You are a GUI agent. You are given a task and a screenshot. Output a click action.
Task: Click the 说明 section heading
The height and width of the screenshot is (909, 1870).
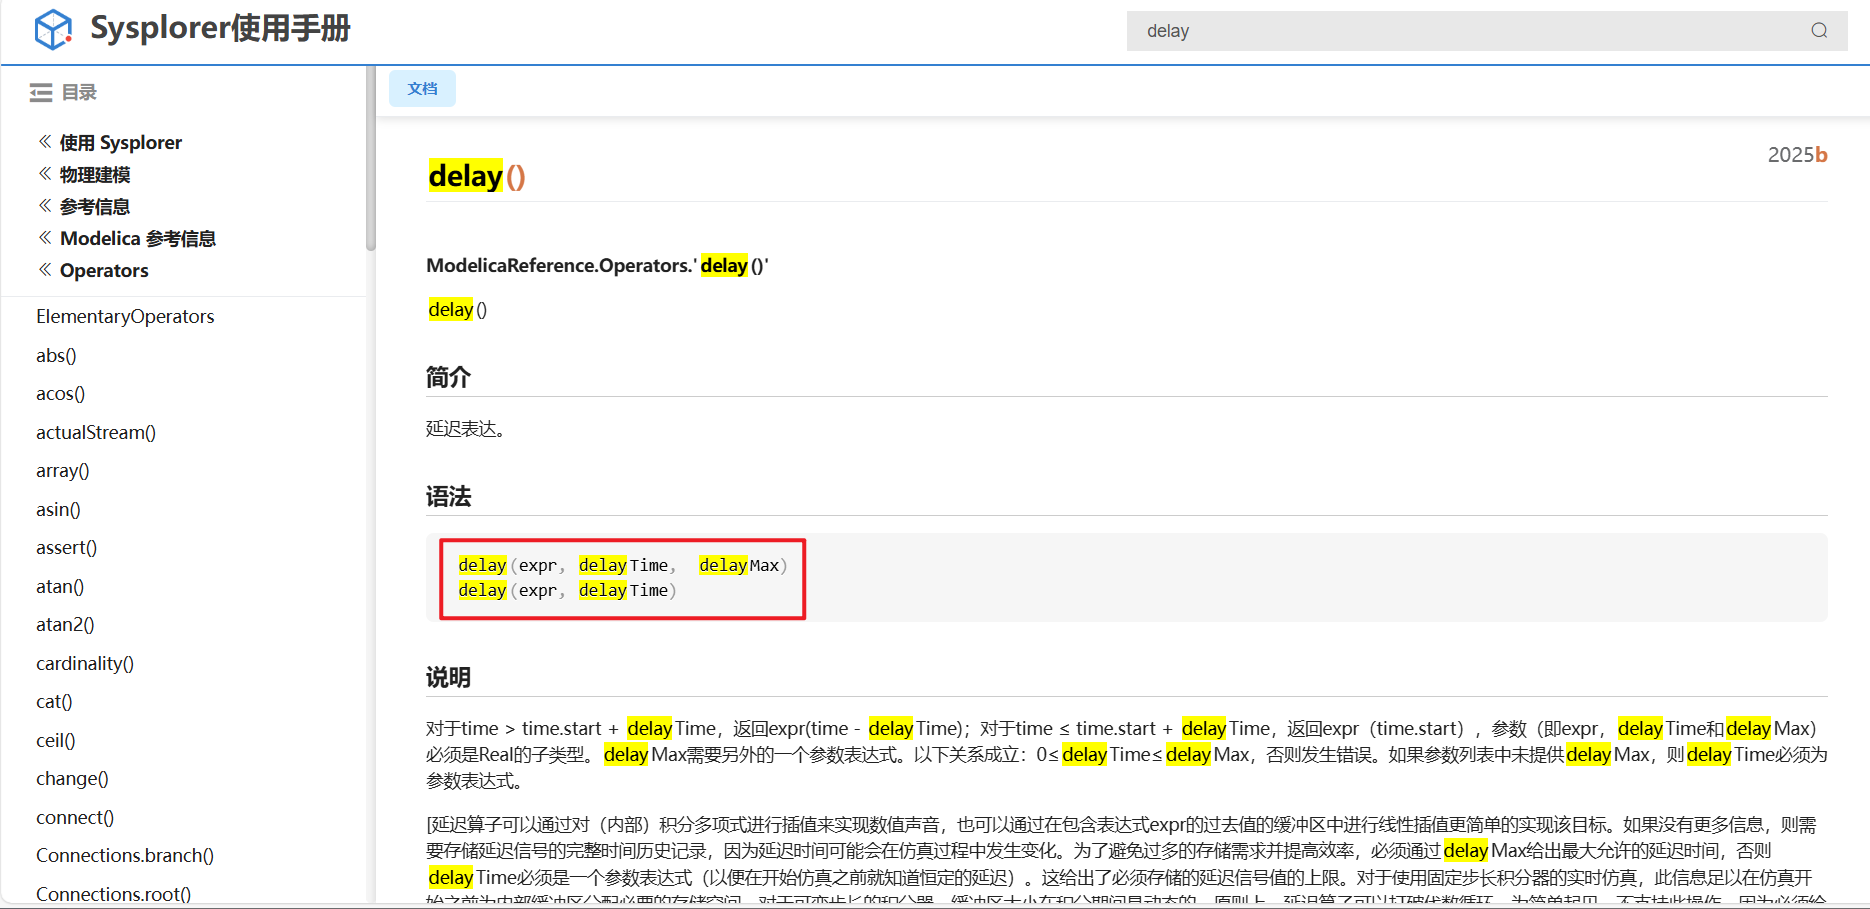pyautogui.click(x=448, y=677)
